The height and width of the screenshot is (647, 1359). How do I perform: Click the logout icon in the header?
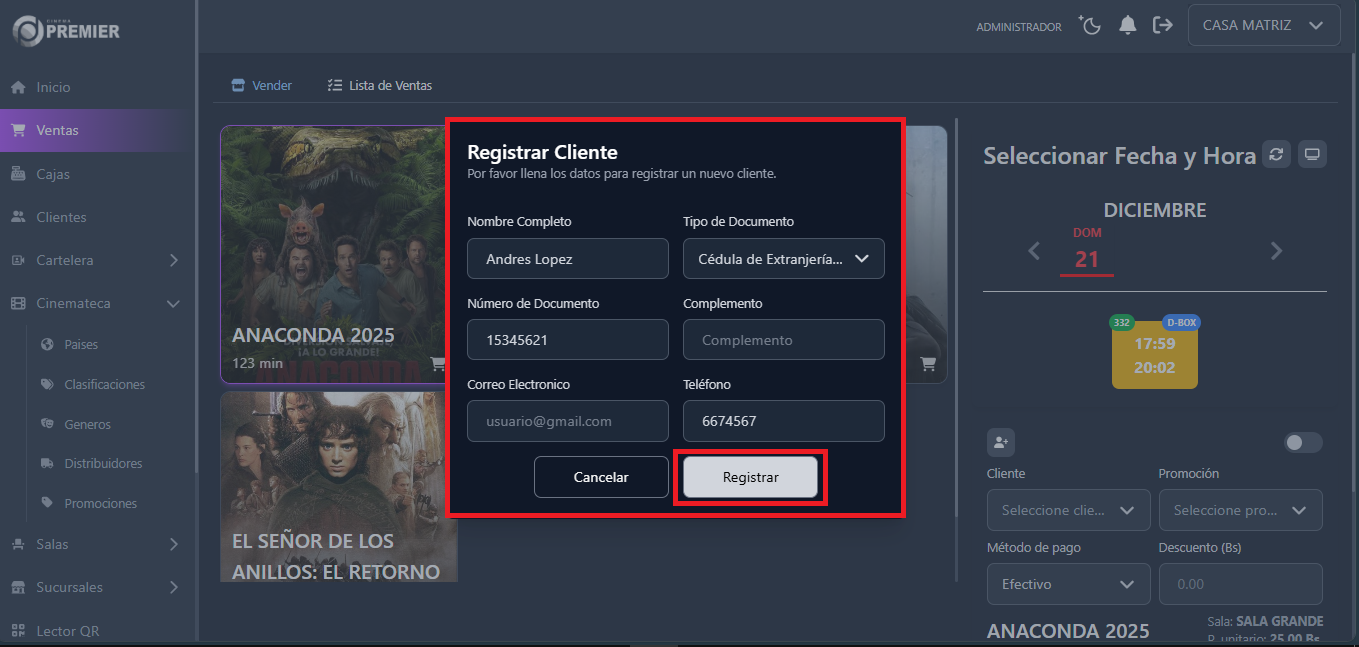[x=1163, y=25]
